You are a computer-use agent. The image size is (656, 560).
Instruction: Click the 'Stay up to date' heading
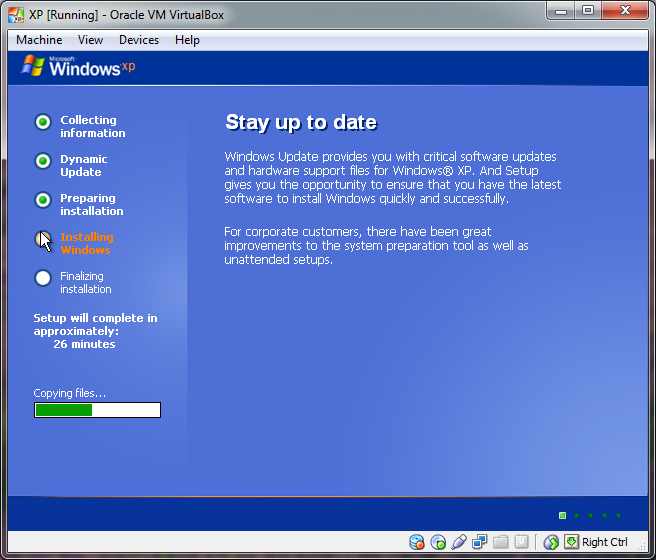tap(301, 123)
